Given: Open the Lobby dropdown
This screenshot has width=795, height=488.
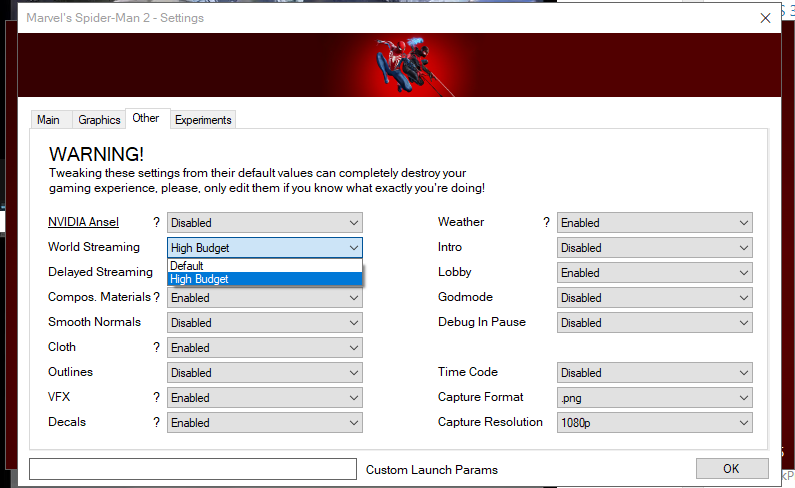Looking at the screenshot, I should 655,272.
